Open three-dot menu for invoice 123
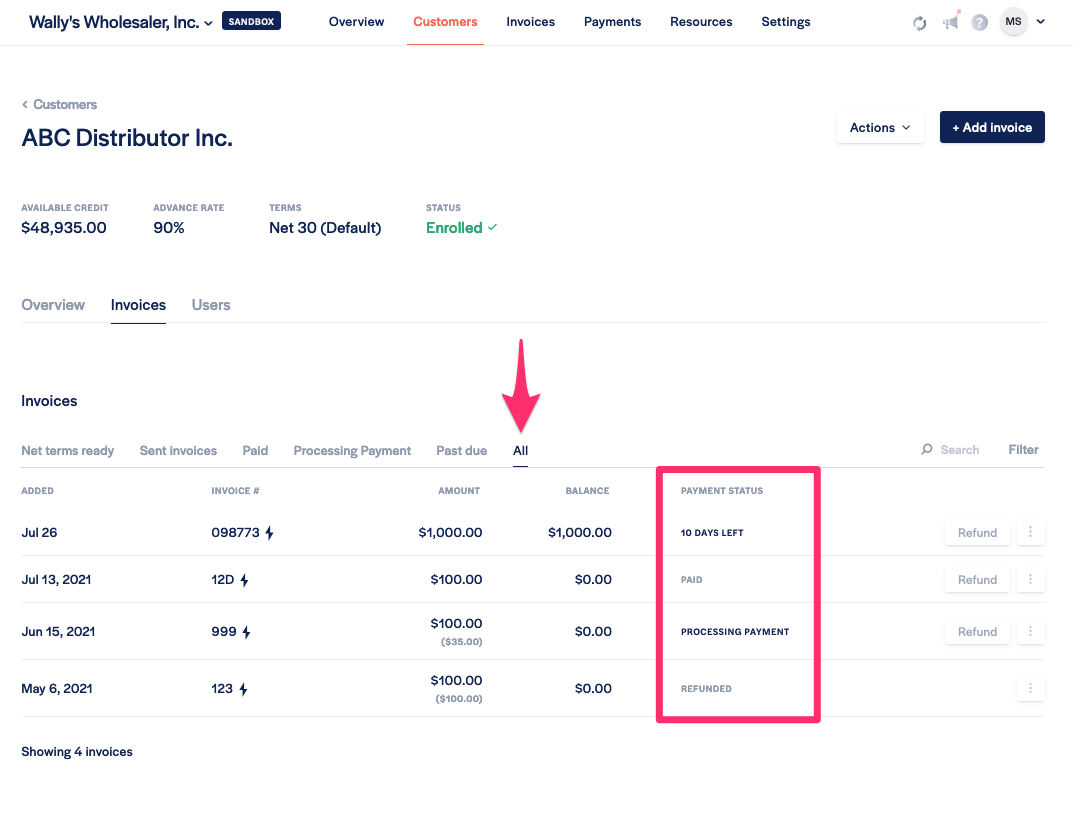This screenshot has width=1073, height=813. tap(1030, 689)
